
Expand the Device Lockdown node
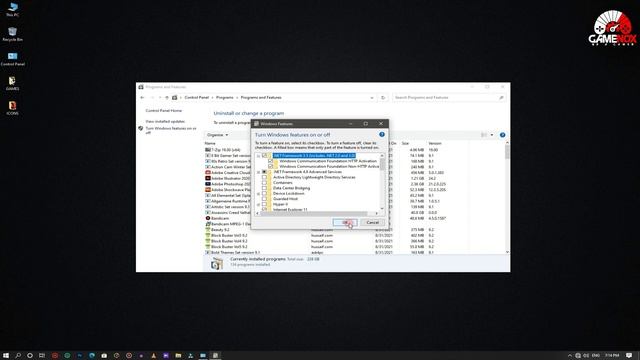click(x=258, y=193)
